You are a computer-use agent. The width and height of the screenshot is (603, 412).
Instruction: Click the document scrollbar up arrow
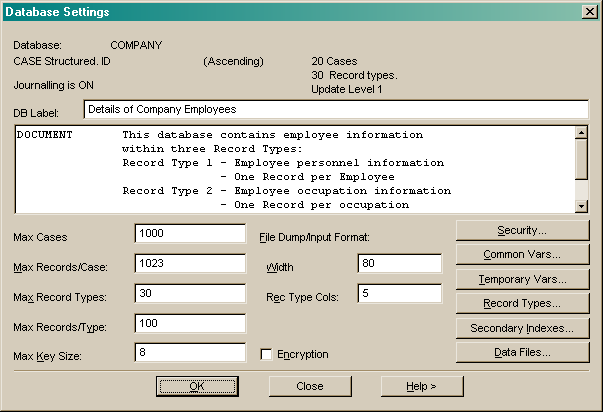tap(581, 133)
